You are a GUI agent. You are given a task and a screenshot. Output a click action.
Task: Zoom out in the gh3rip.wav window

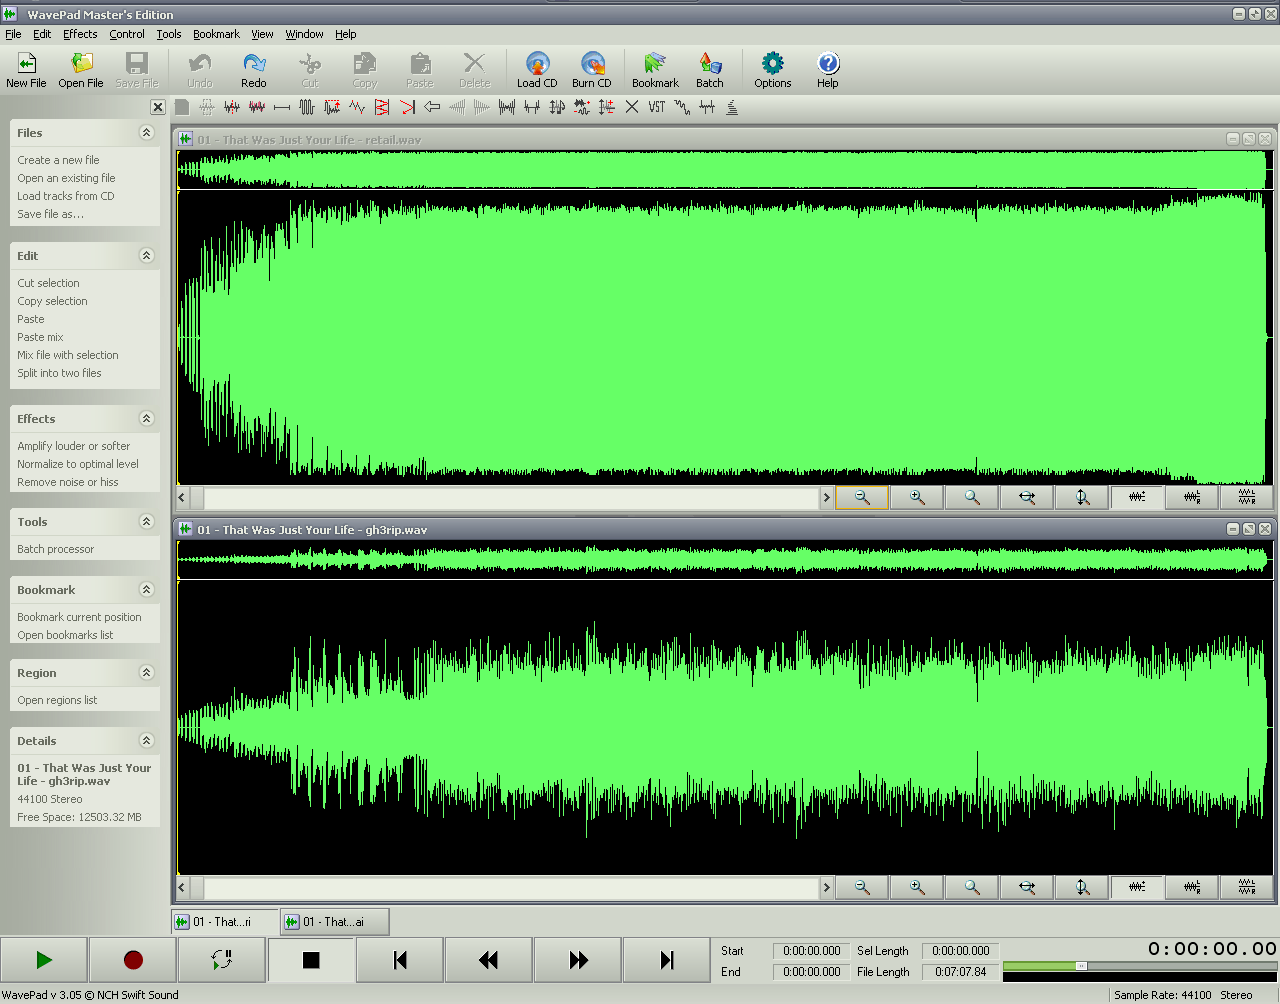tap(862, 887)
